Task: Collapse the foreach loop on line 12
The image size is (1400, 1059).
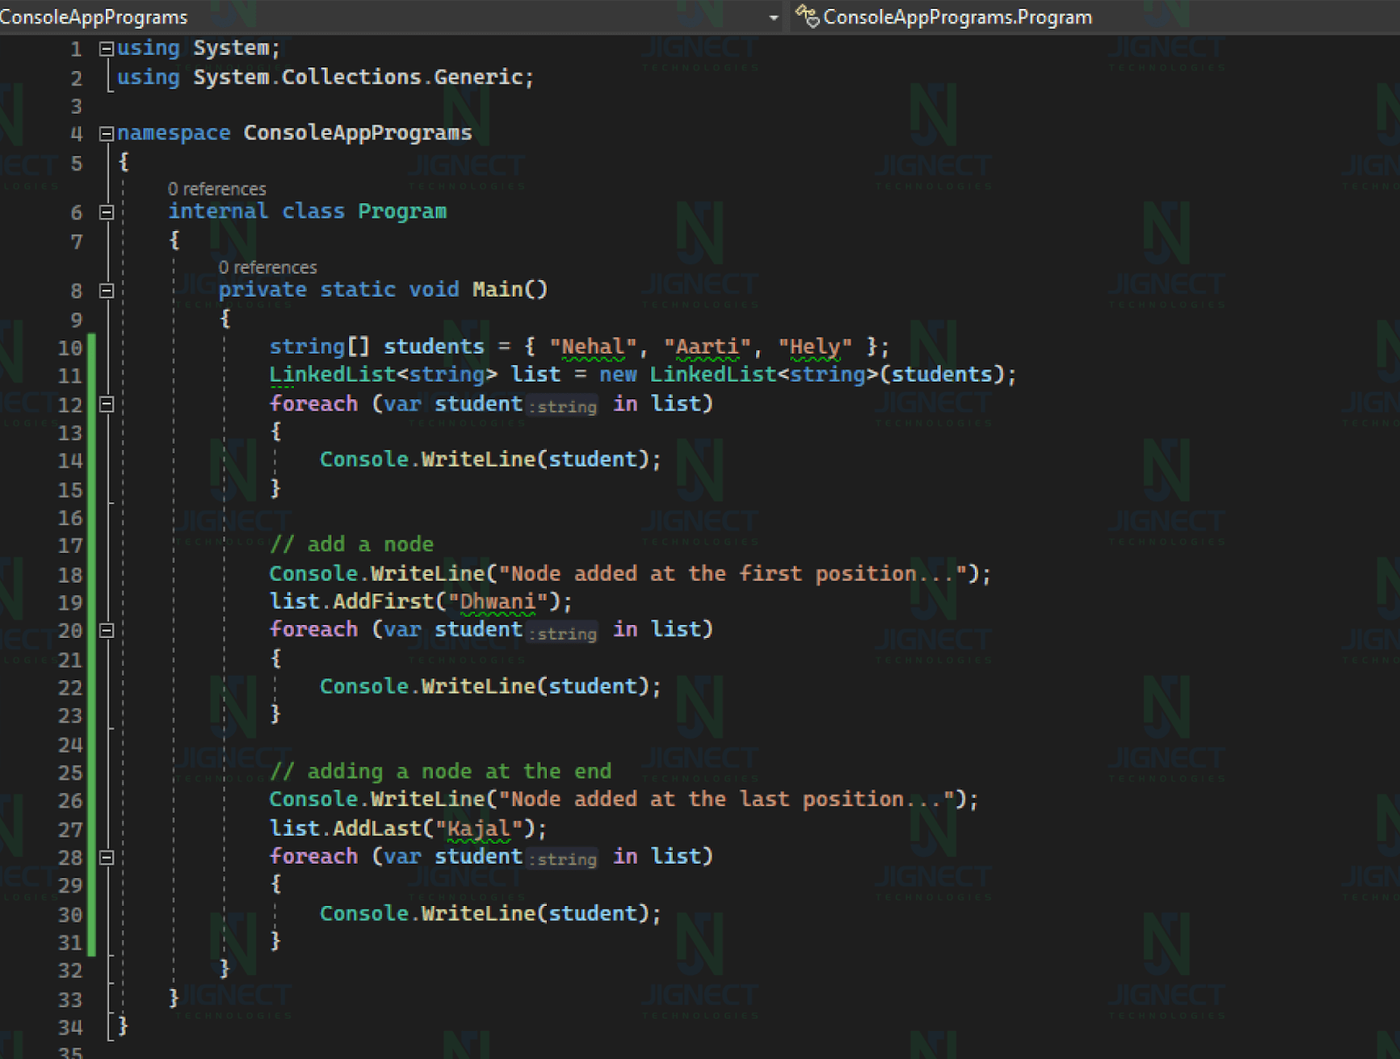Action: point(106,404)
